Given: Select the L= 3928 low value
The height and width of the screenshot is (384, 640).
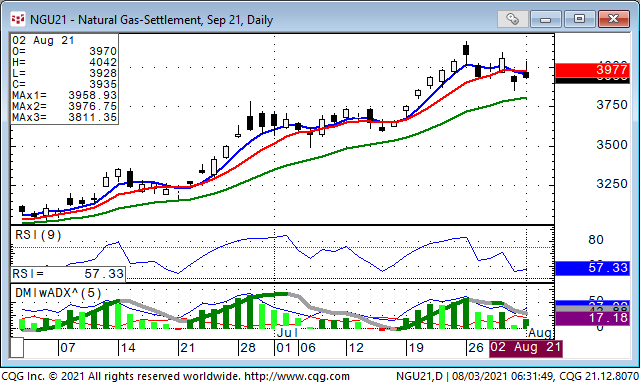Looking at the screenshot, I should [x=64, y=73].
